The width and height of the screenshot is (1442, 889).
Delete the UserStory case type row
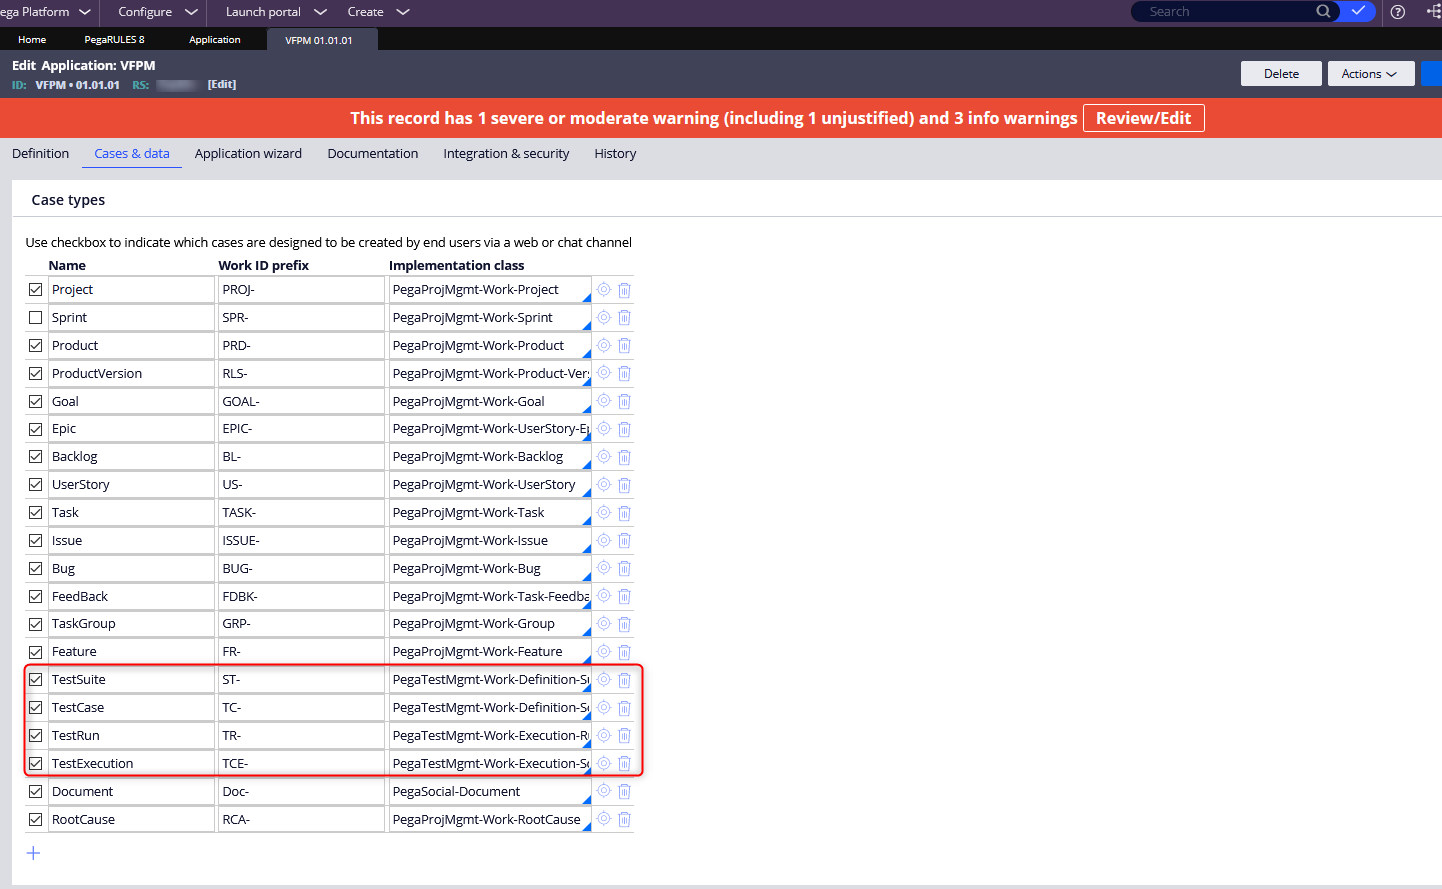[624, 485]
